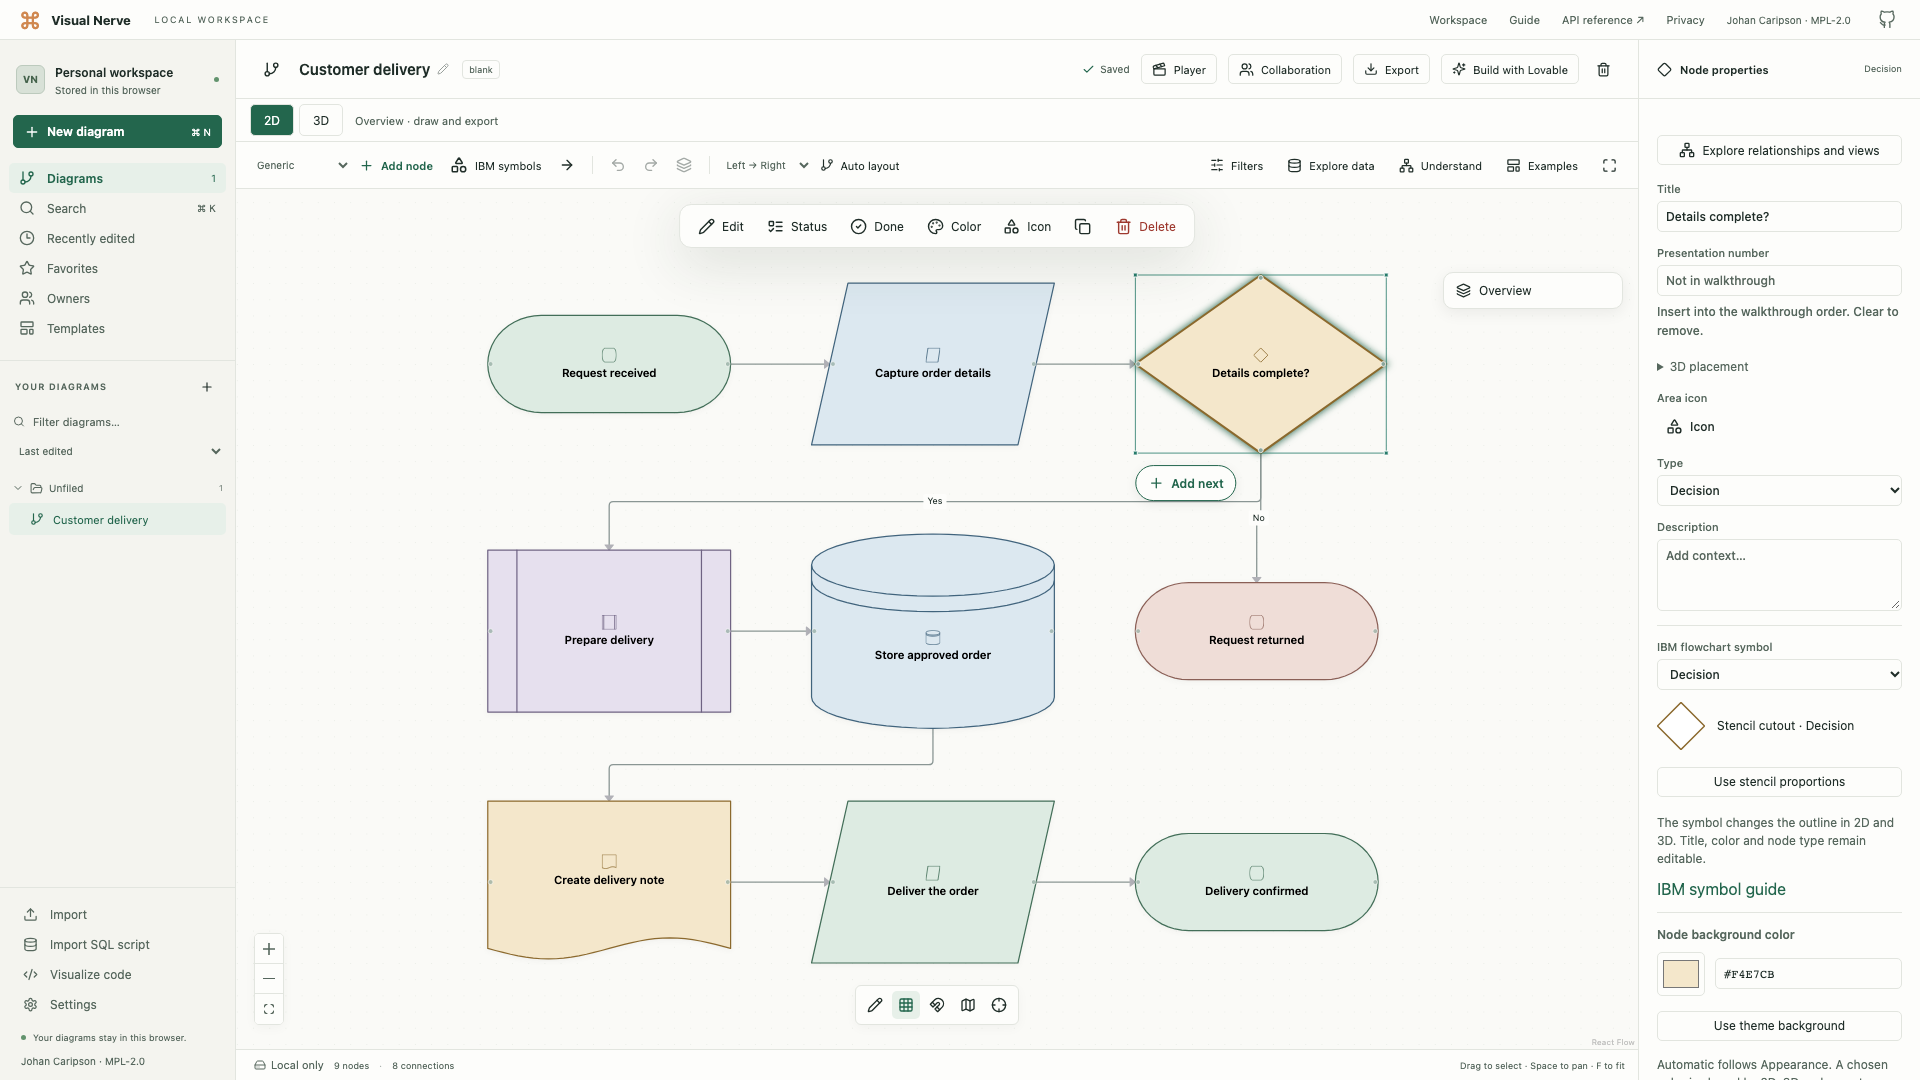Click the zoom out minus button
1920x1080 pixels.
(x=269, y=979)
